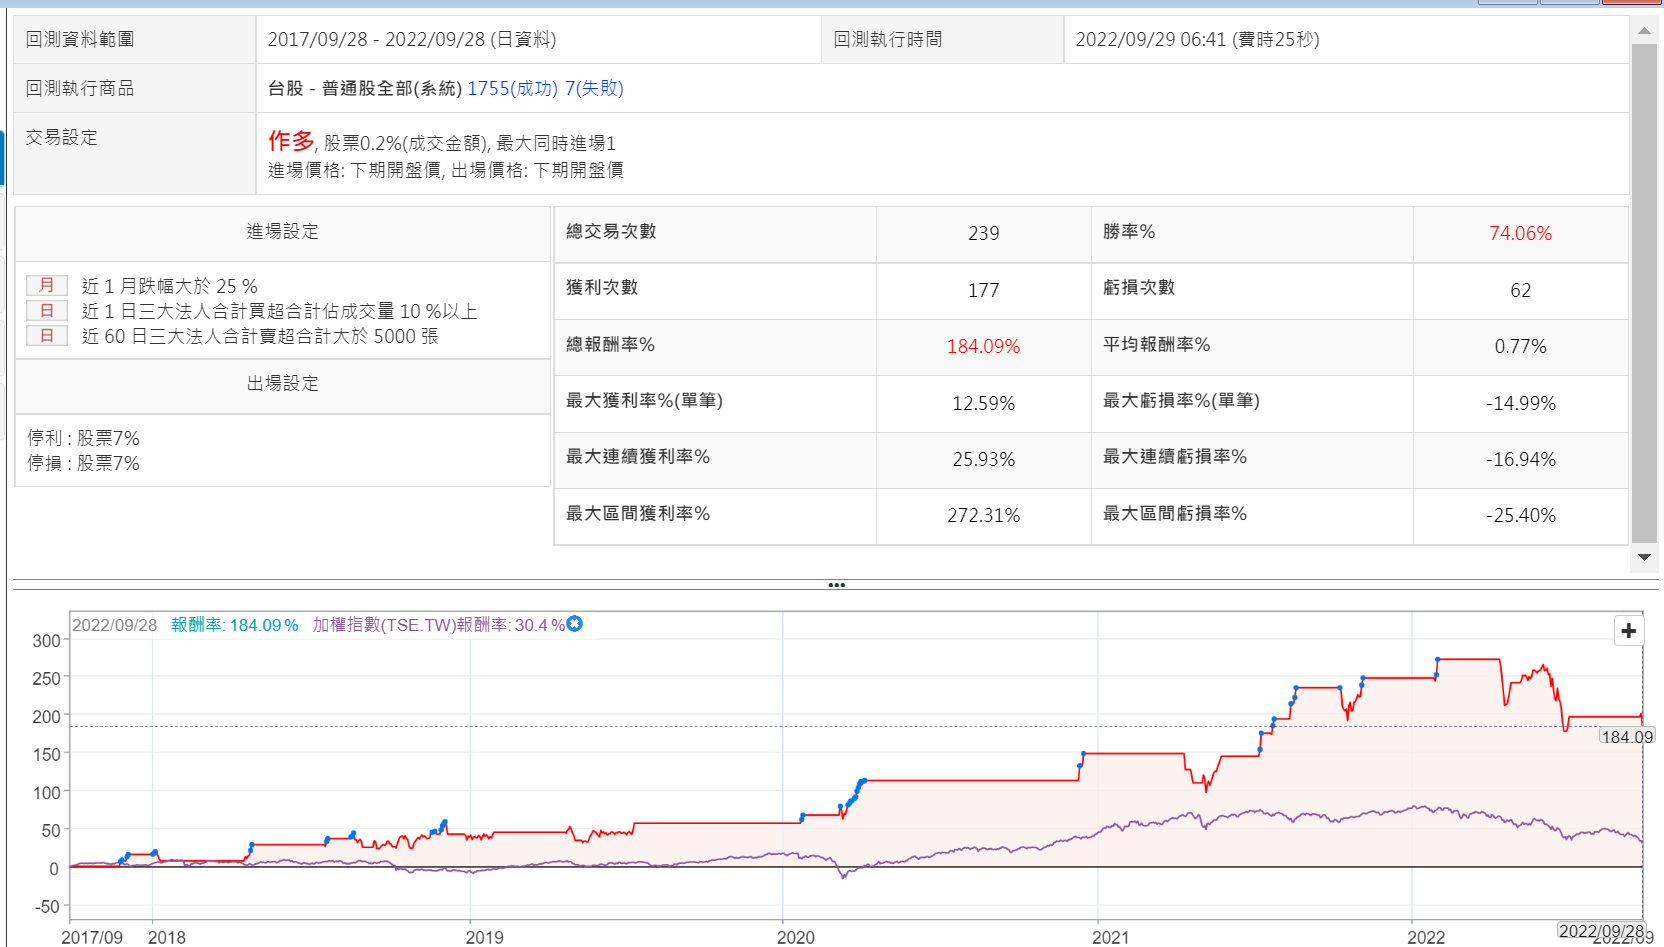Image resolution: width=1664 pixels, height=947 pixels.
Task: Click the 進場設定 section header
Action: point(282,232)
